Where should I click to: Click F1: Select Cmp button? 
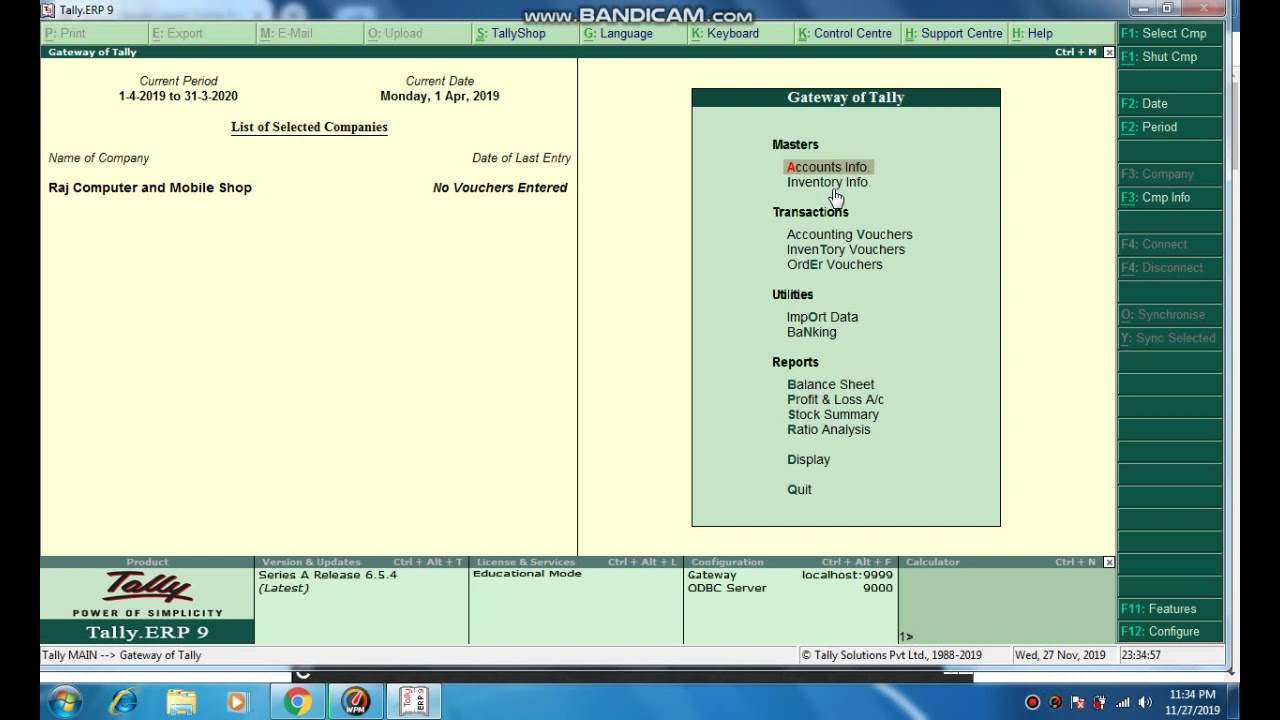1169,33
